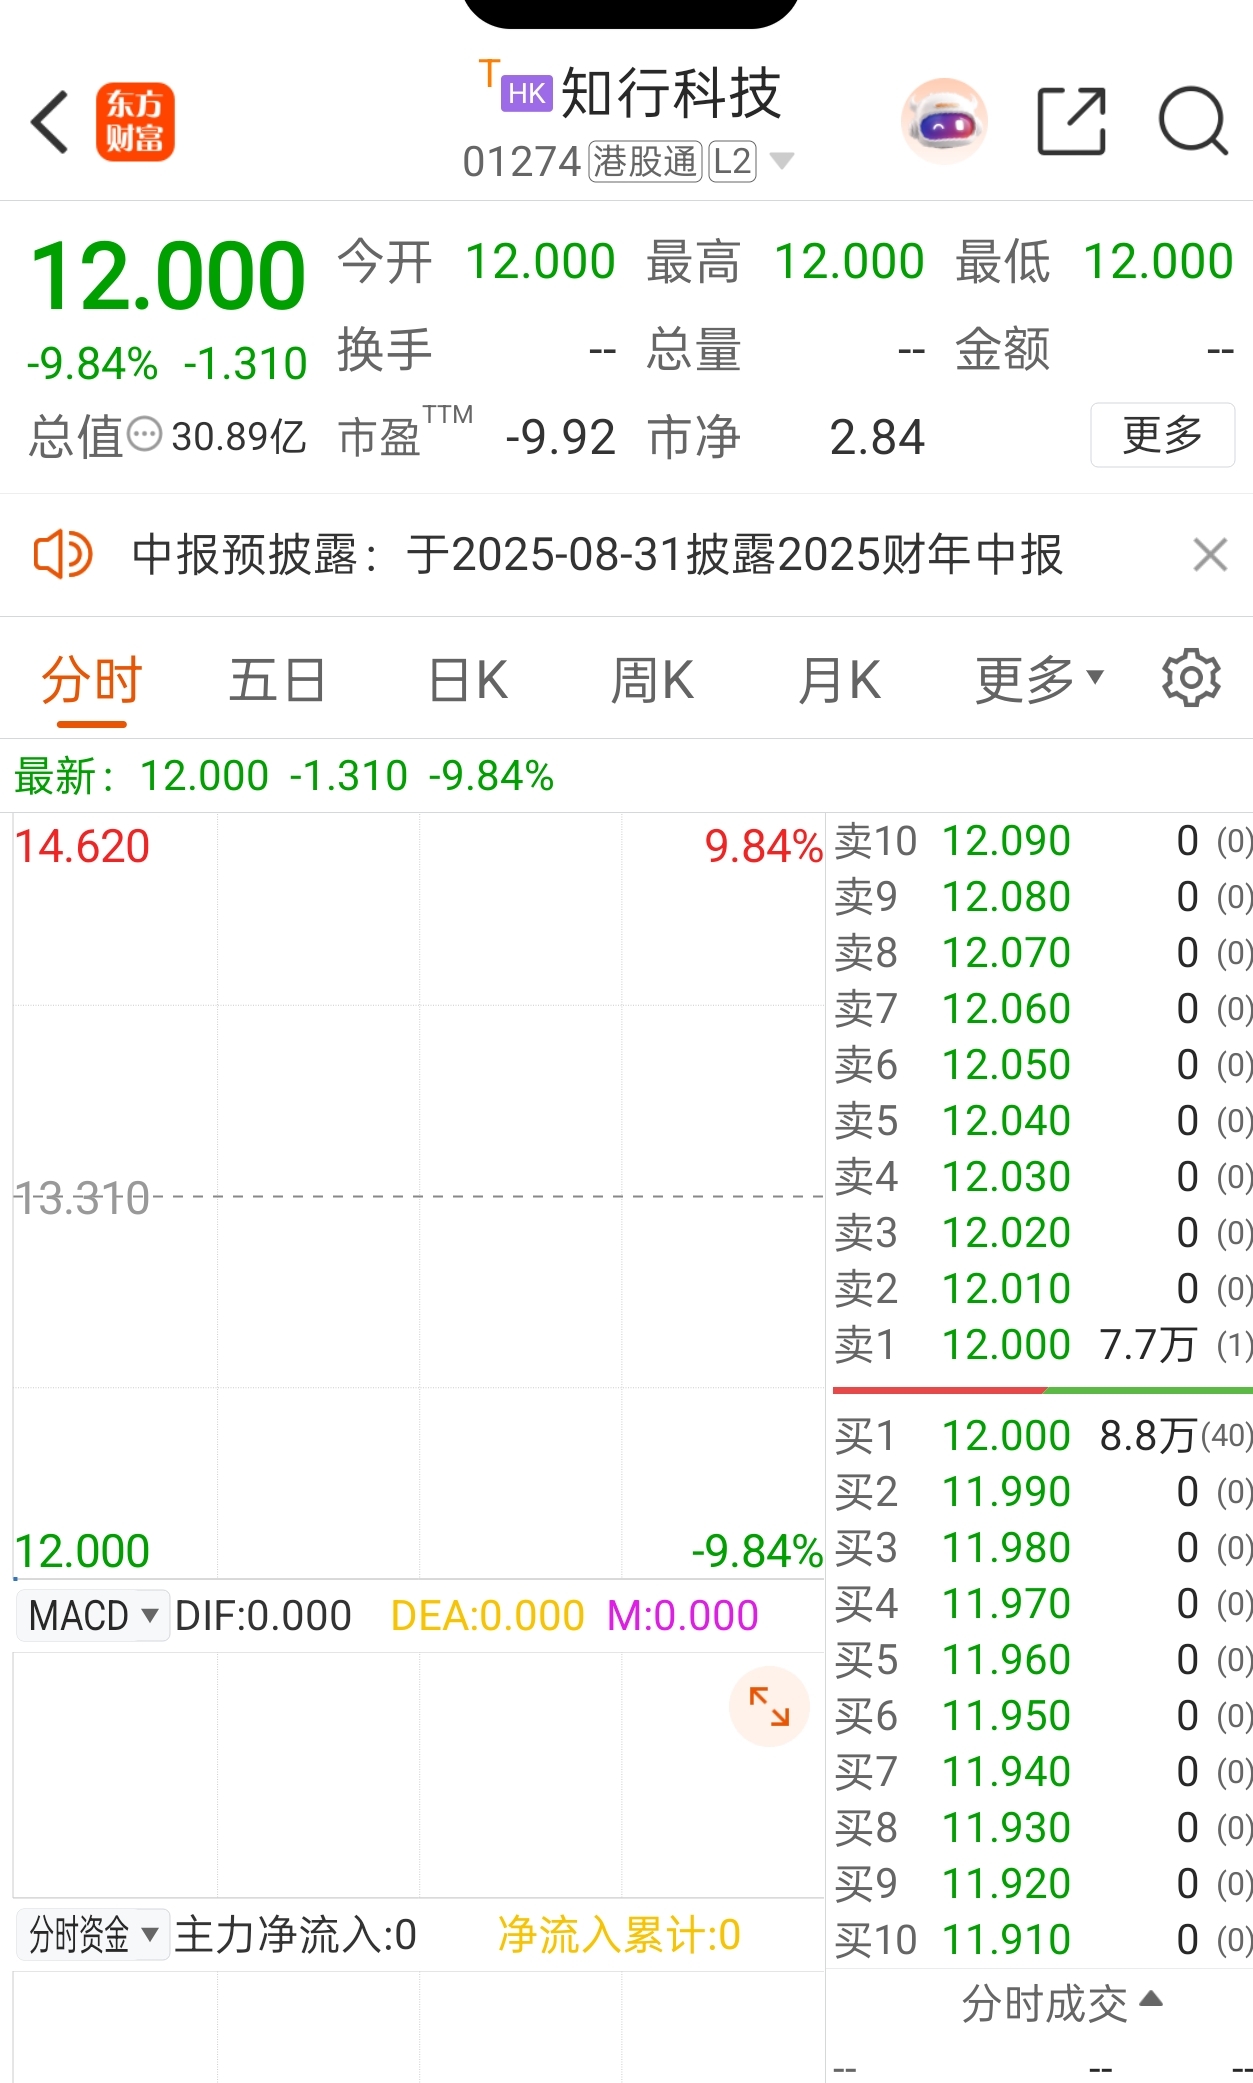Select the 买6 11.950 order row

[x=1043, y=1716]
